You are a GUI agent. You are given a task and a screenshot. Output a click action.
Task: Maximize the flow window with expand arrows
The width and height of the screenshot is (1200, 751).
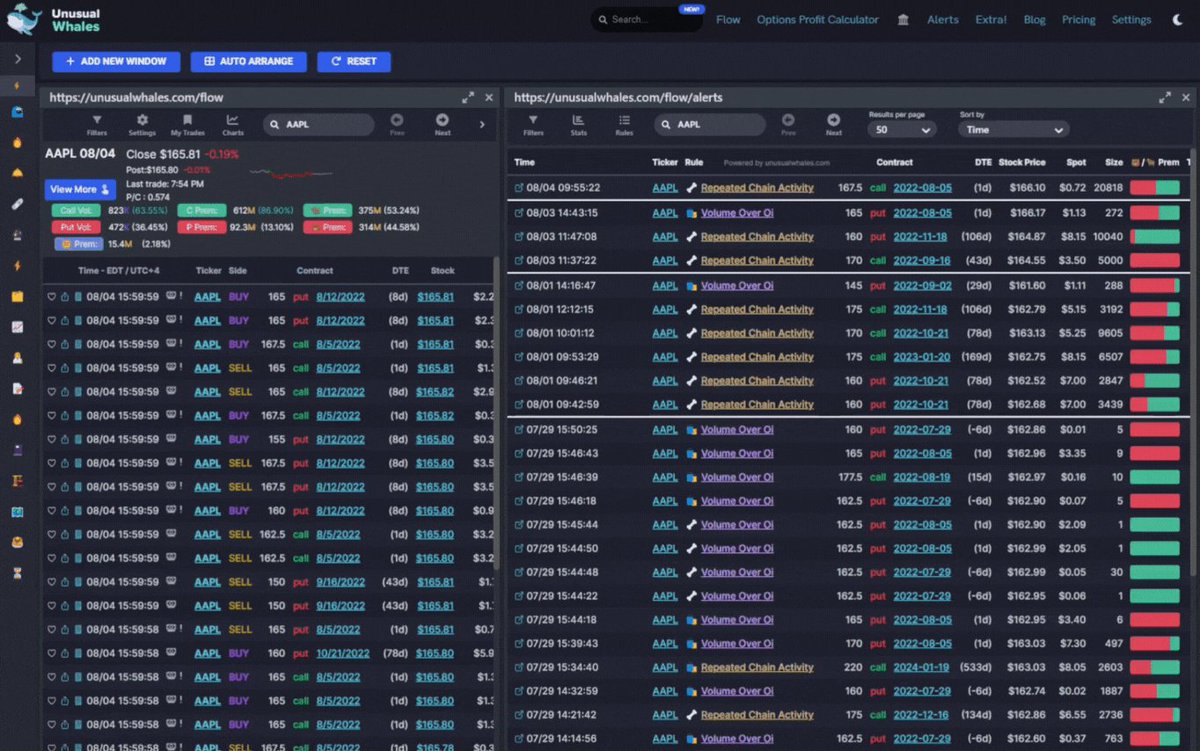click(468, 97)
